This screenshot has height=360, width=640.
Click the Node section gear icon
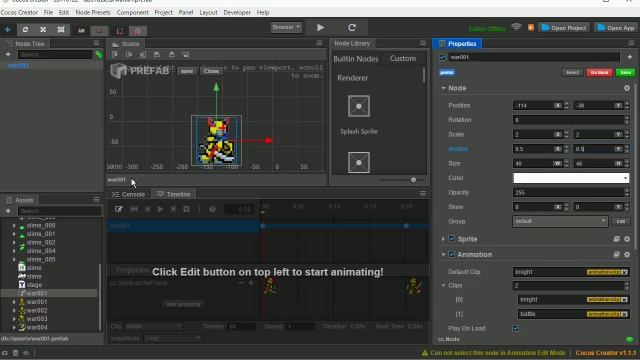click(x=627, y=88)
